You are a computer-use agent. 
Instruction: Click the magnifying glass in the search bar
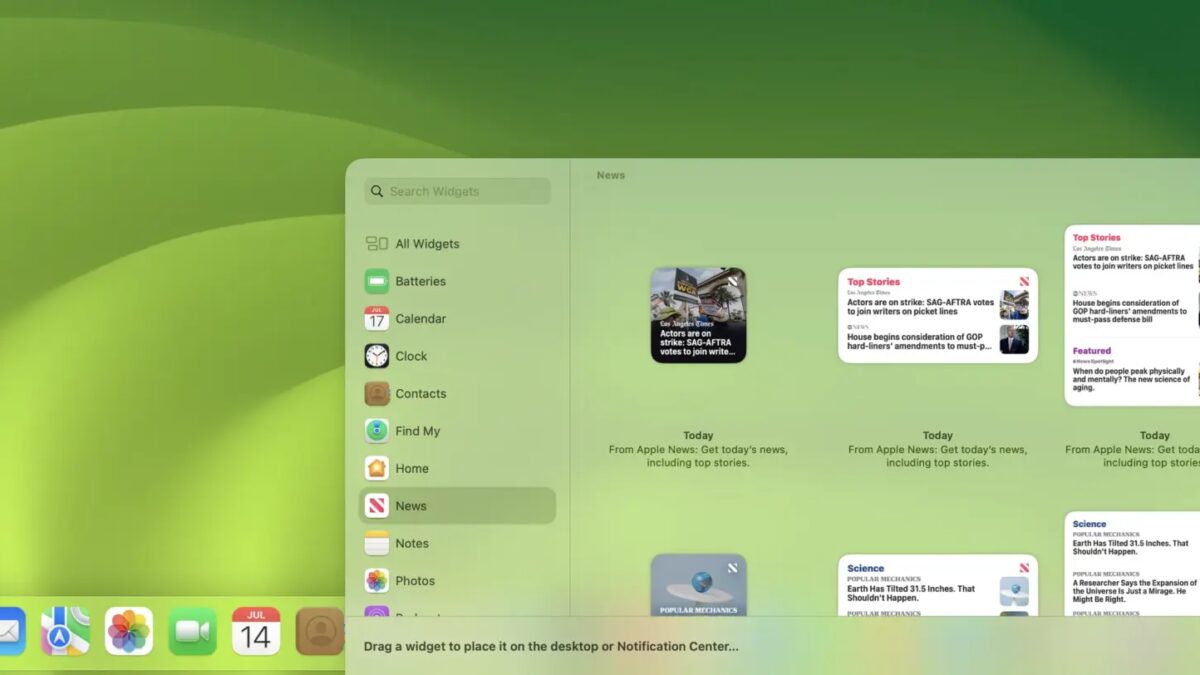point(376,191)
